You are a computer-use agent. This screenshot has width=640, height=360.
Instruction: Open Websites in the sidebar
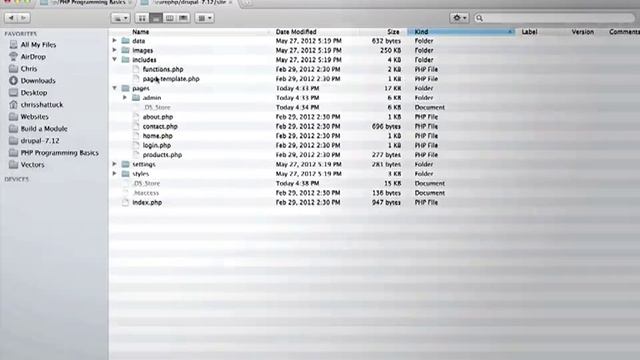pyautogui.click(x=34, y=117)
